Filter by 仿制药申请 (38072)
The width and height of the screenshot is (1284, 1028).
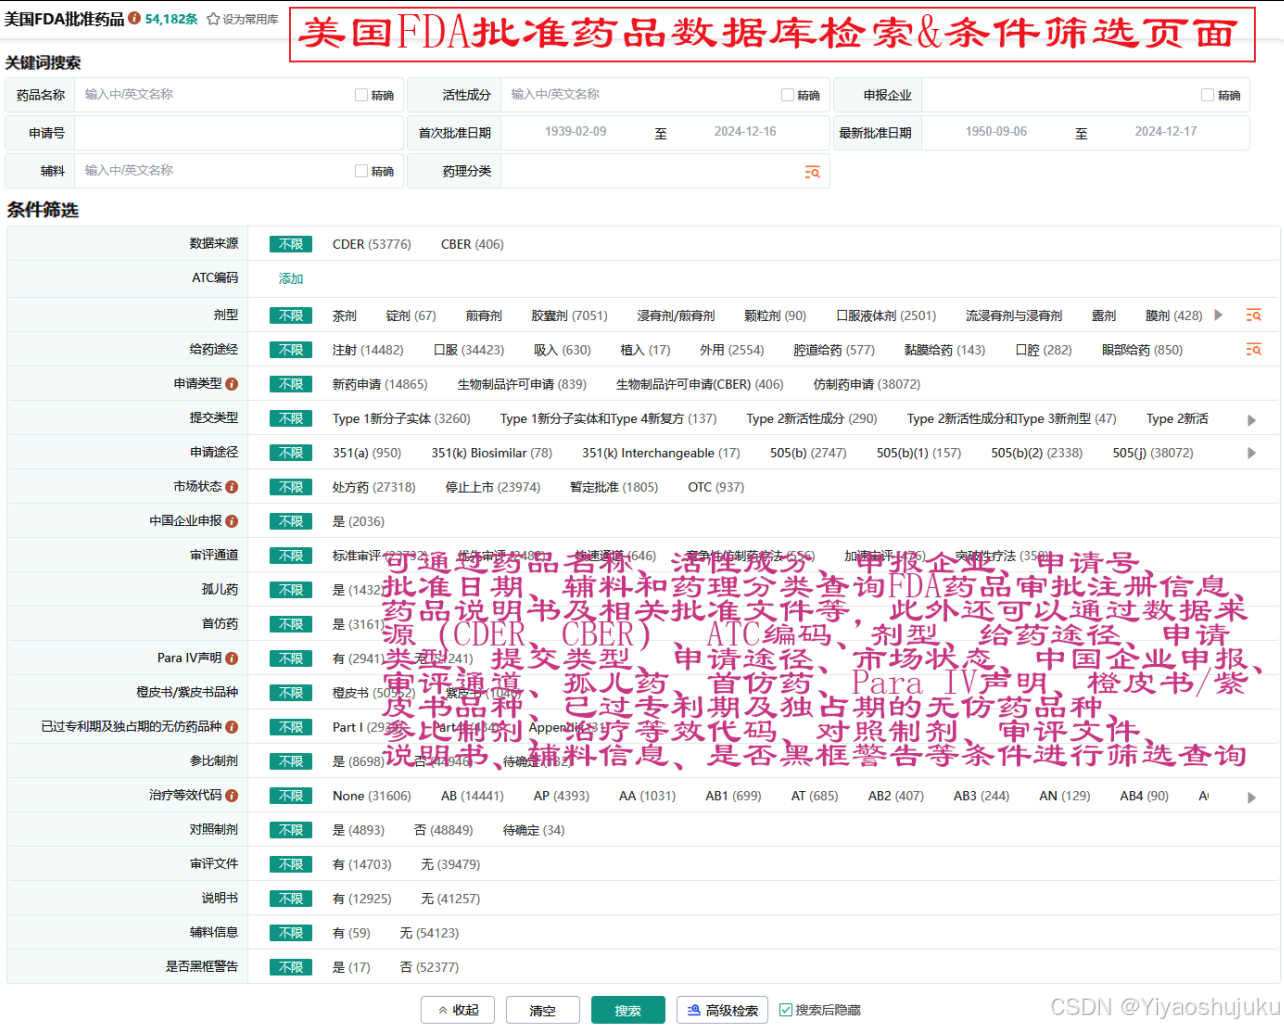(867, 384)
